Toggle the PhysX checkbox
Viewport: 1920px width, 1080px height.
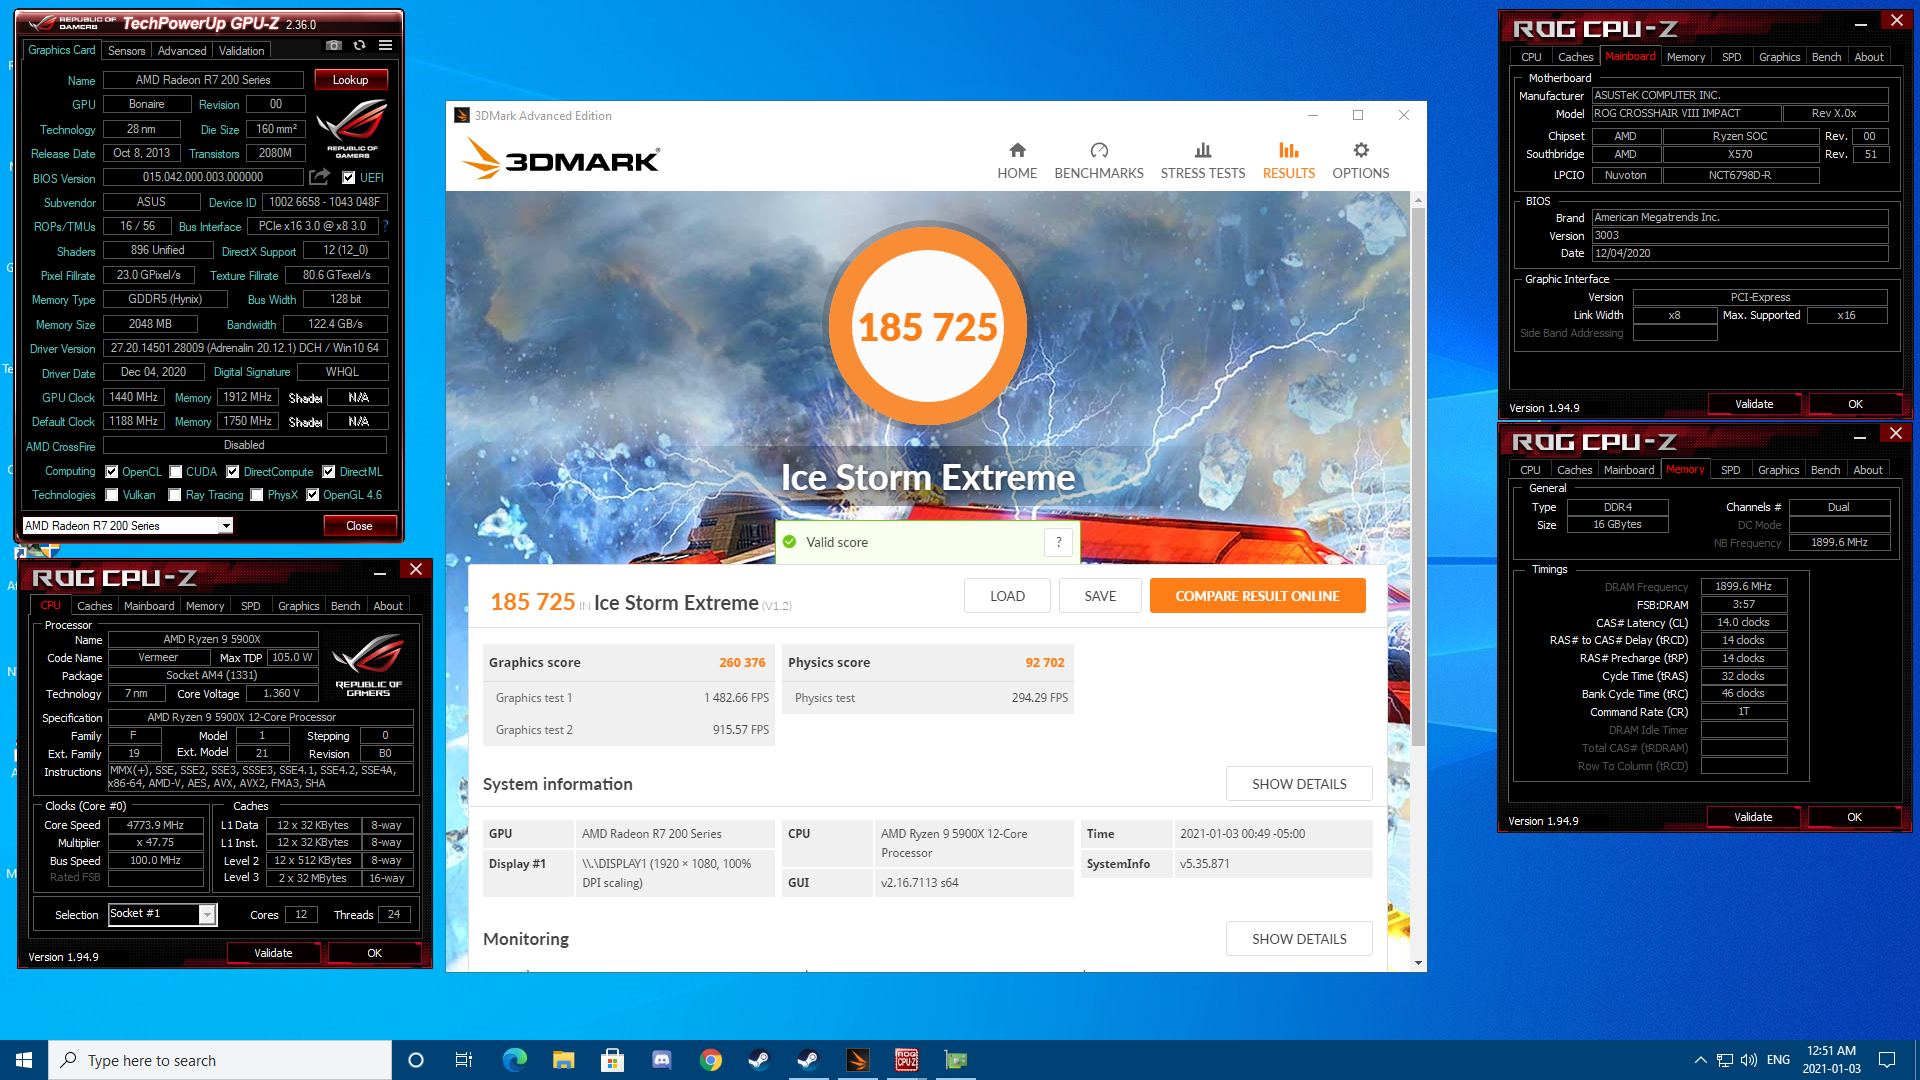257,495
